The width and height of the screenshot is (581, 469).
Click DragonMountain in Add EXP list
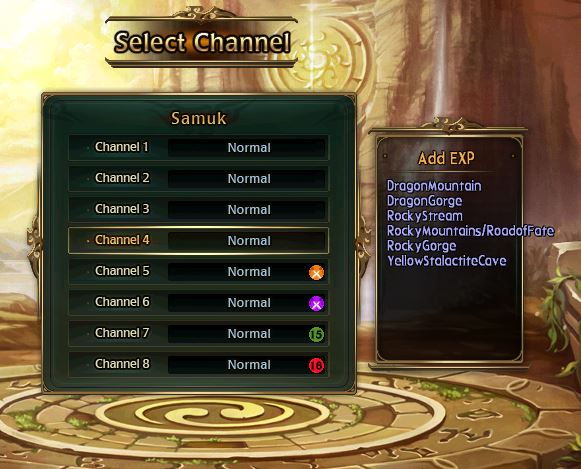pos(434,186)
